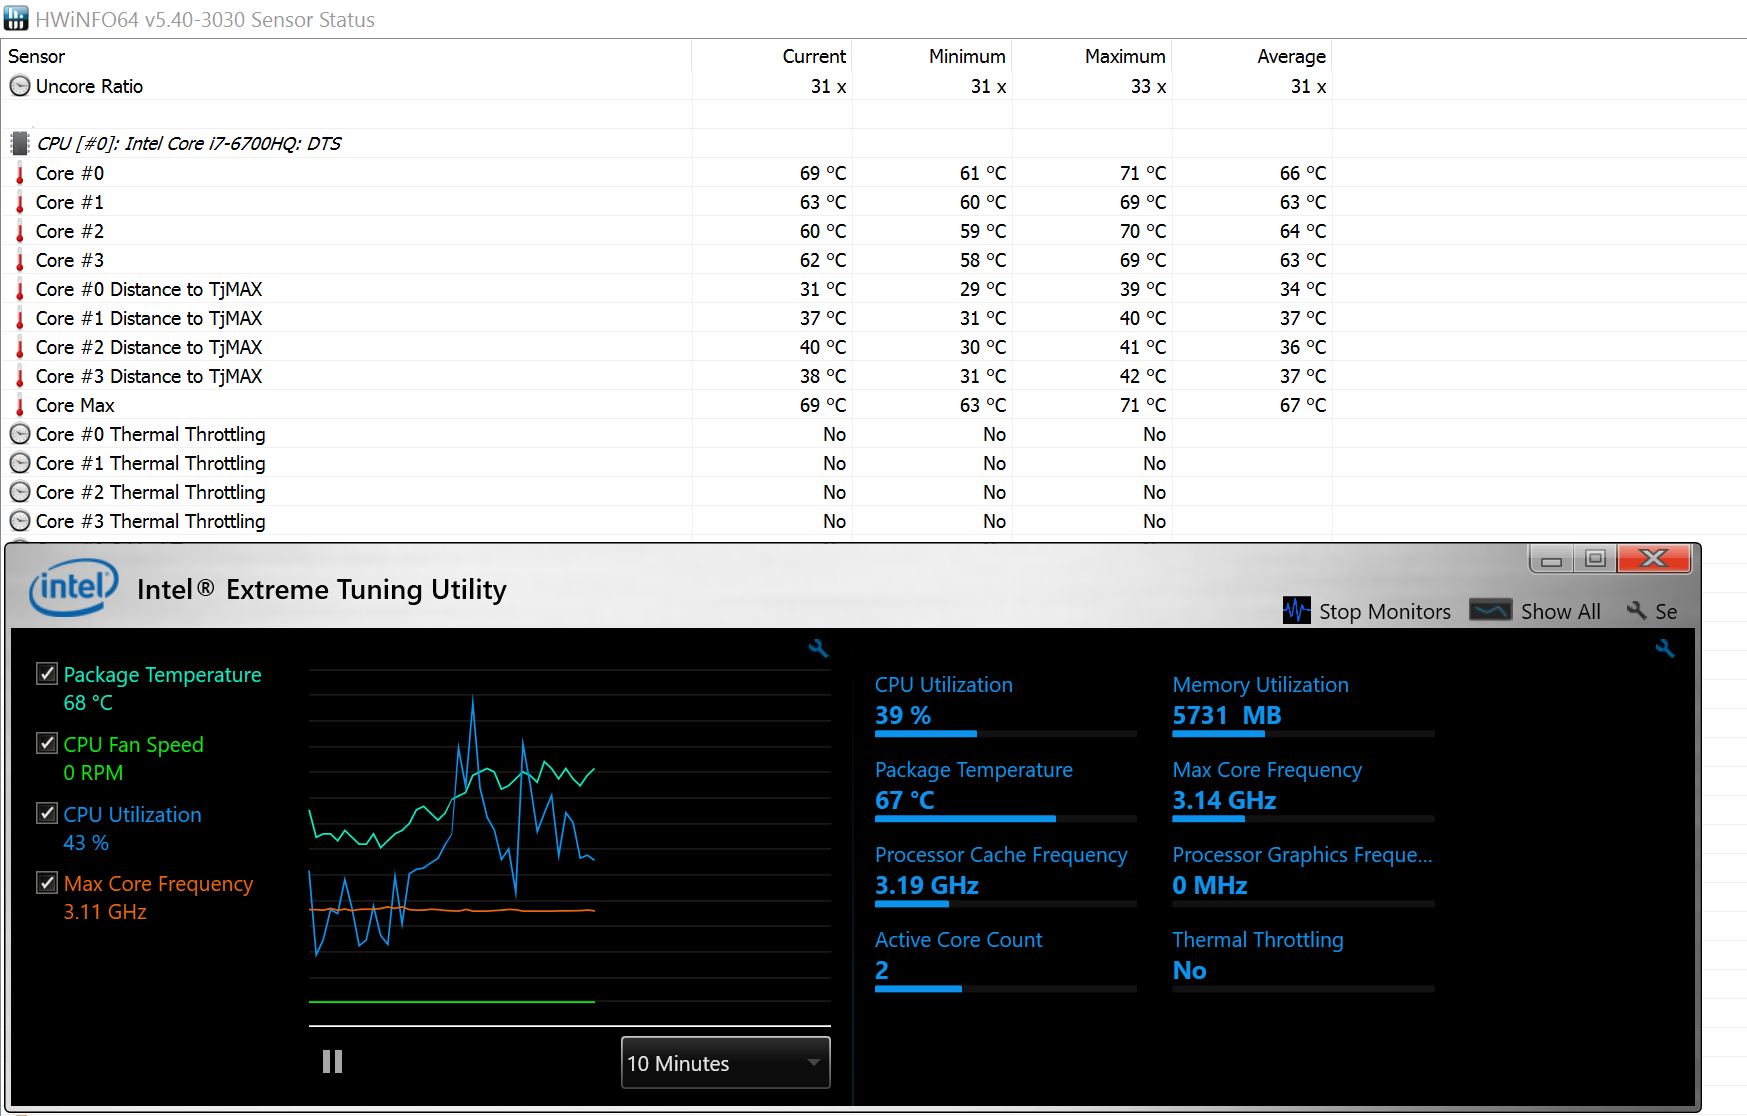Uncheck Package Temperature graph checkbox

46,673
